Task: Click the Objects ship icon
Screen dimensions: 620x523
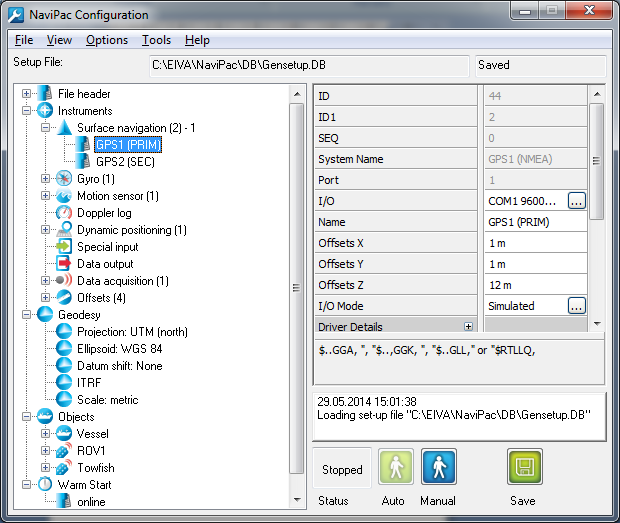Action: pyautogui.click(x=45, y=417)
